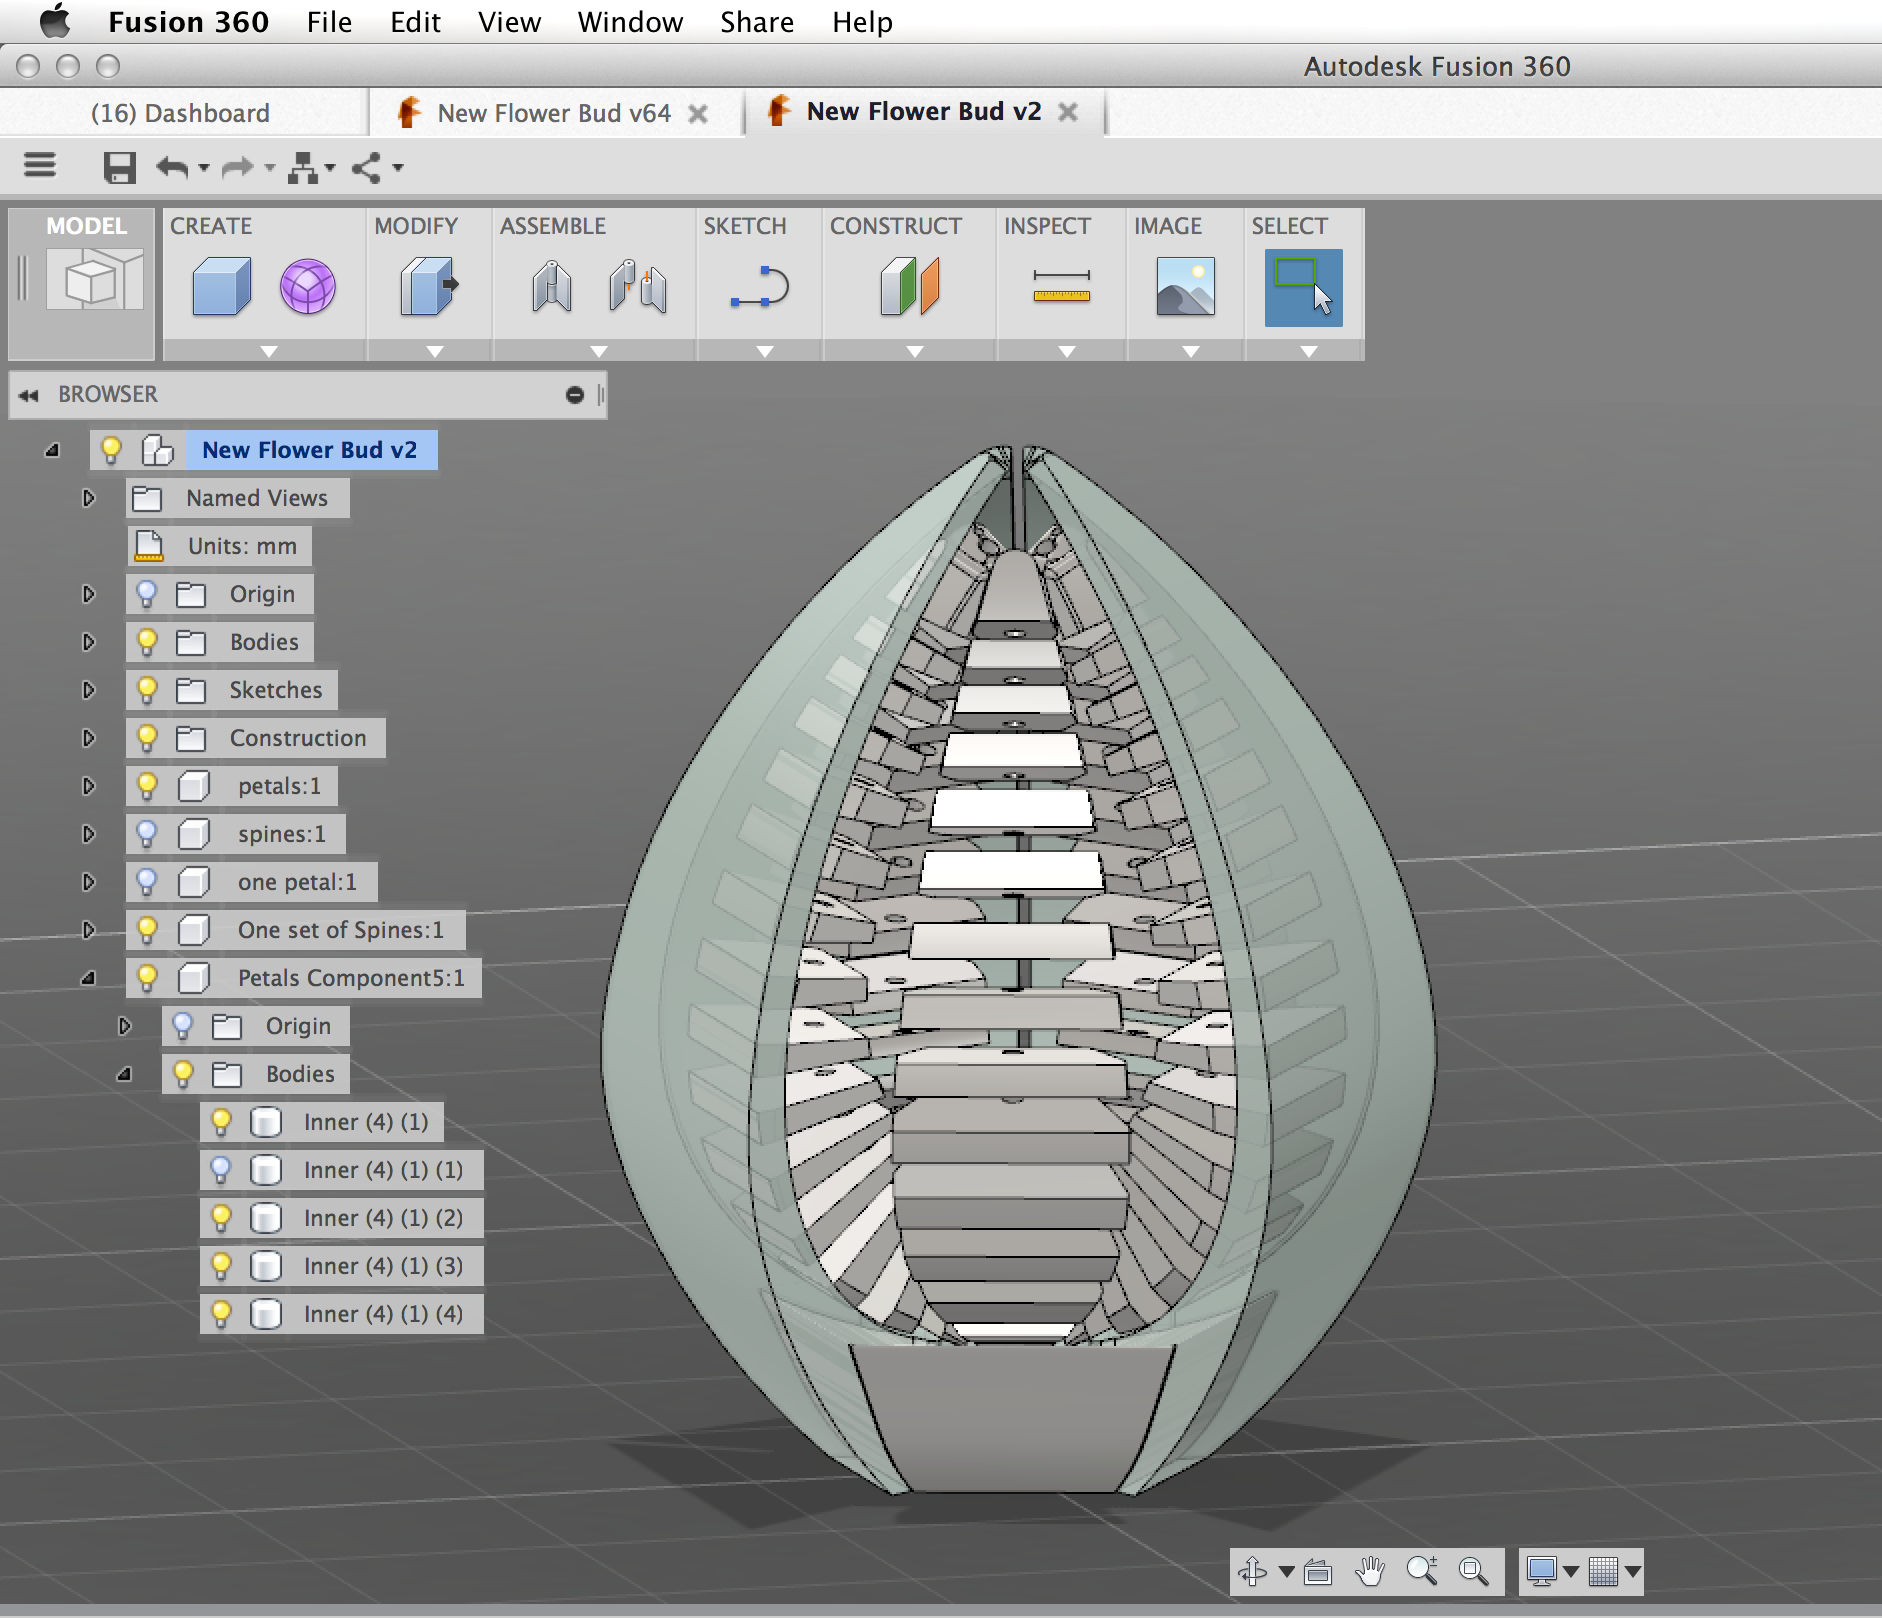Open the CREATE panel dropdown arrow
This screenshot has width=1882, height=1618.
tap(268, 351)
